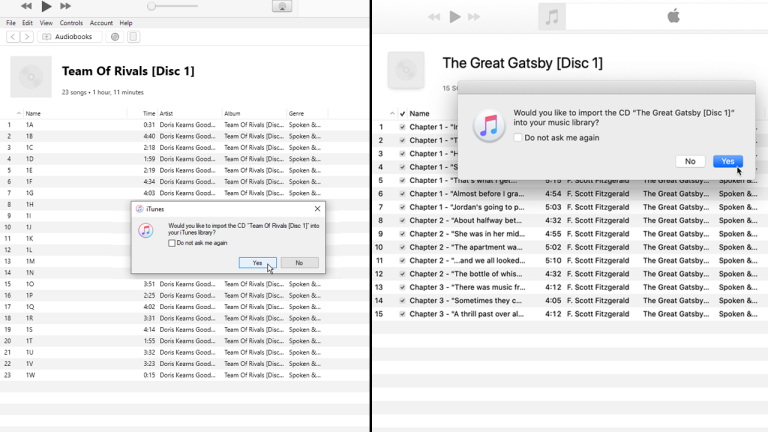Click the fast-forward button in the Mac iTunes window

[474, 17]
